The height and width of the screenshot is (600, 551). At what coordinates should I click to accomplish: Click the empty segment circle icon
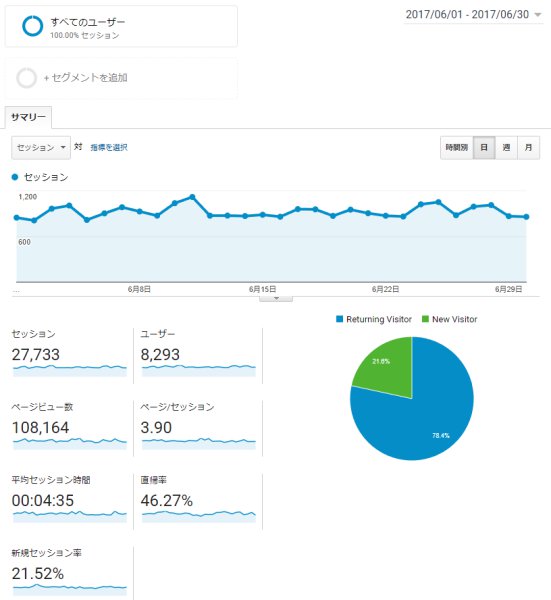point(26,78)
